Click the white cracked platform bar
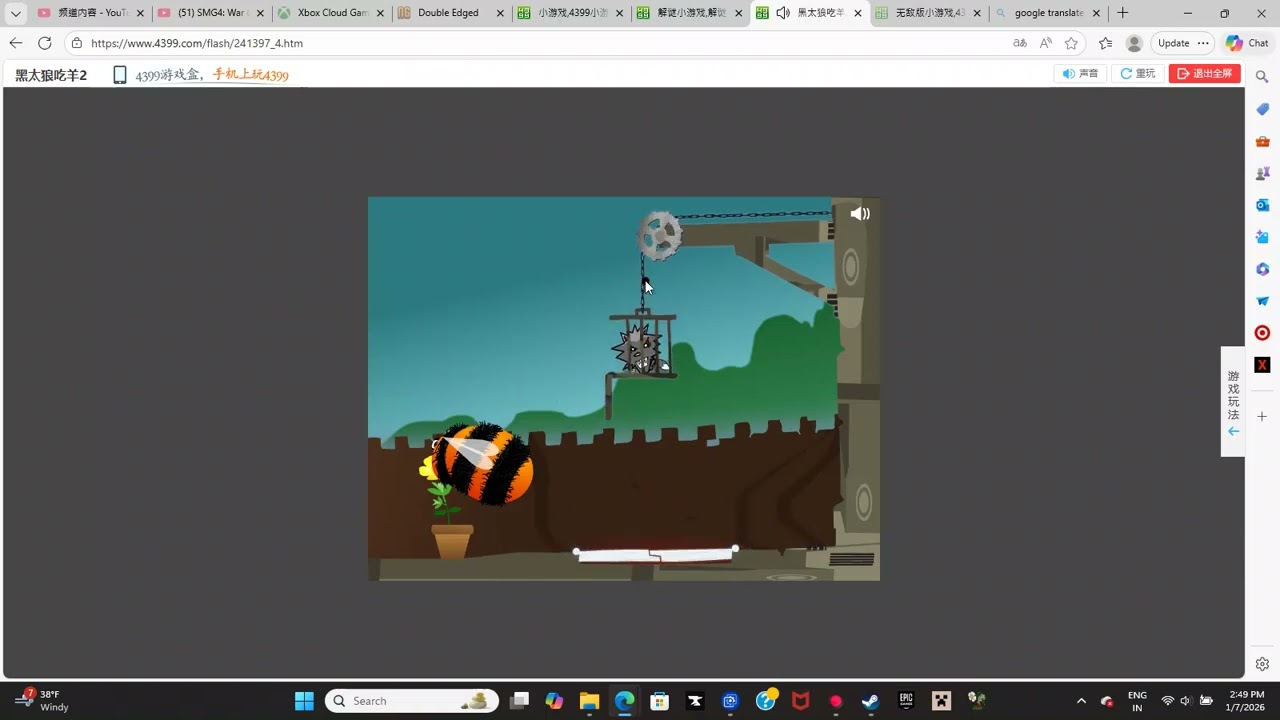This screenshot has width=1280, height=720. 655,554
